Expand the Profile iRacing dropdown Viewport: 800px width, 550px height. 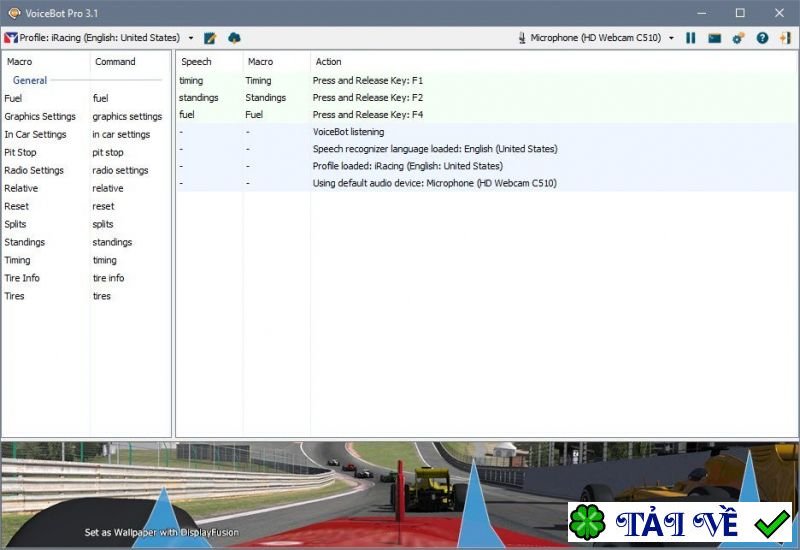(x=191, y=38)
